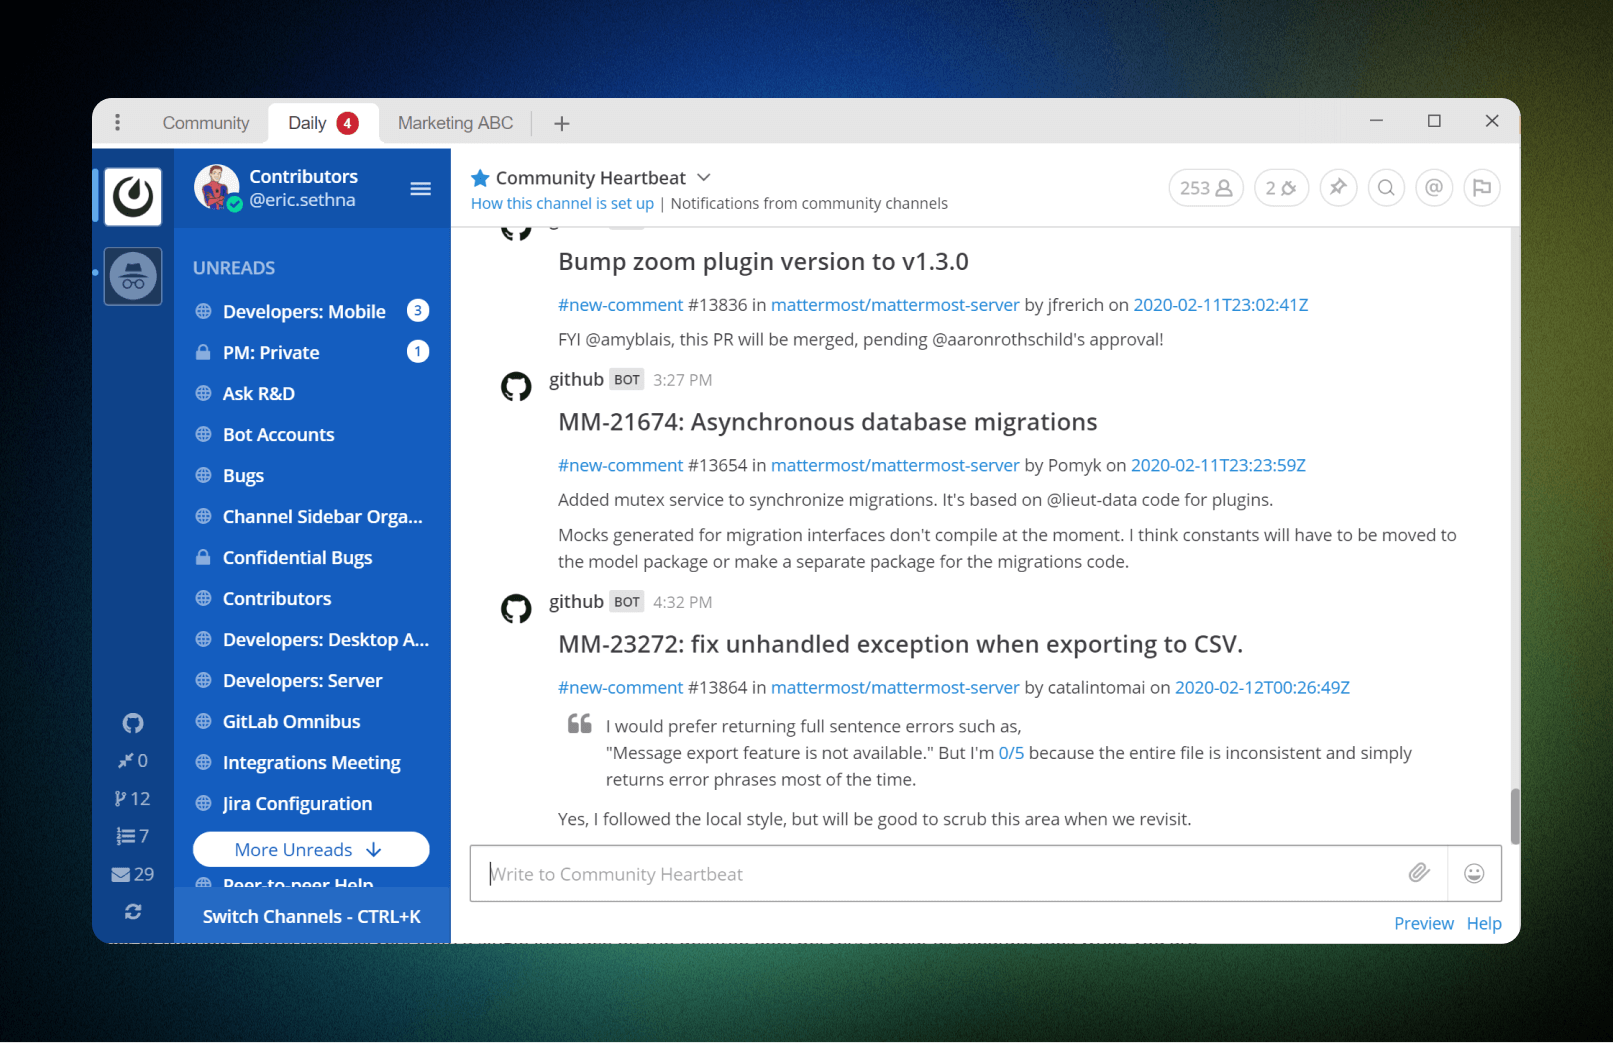Viewport: 1613px width, 1043px height.
Task: Click the UNREADS section header
Action: click(x=234, y=268)
